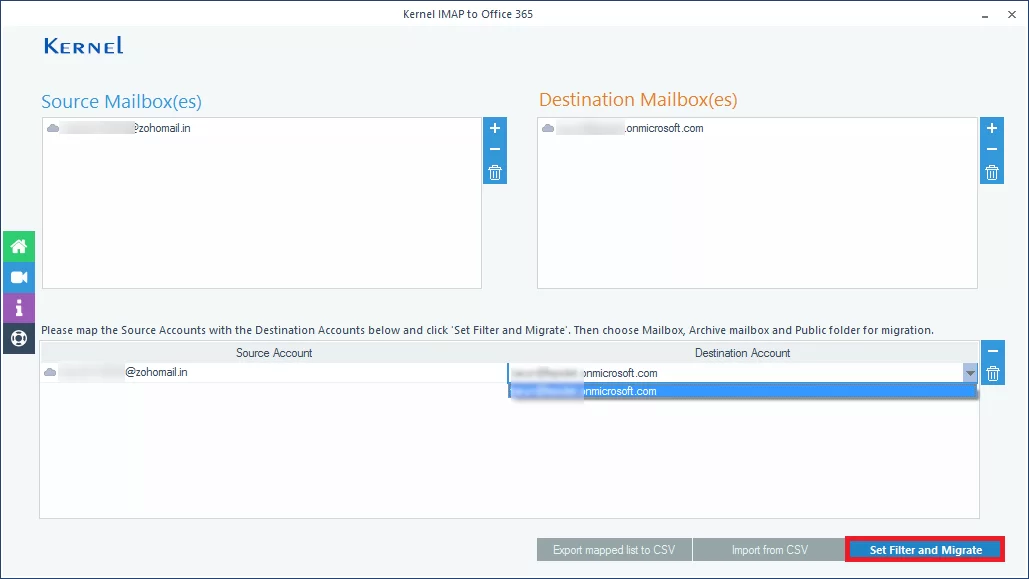Delete all destination mailboxes via trash icon

click(x=991, y=171)
